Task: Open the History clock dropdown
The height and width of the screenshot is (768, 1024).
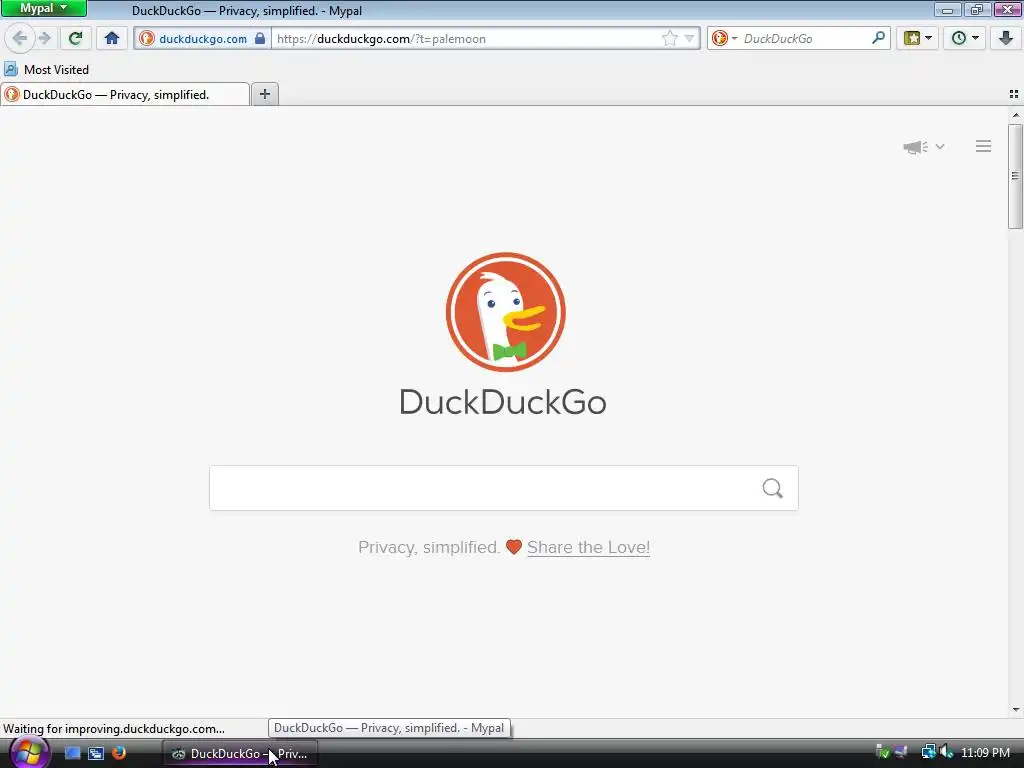Action: 965,38
